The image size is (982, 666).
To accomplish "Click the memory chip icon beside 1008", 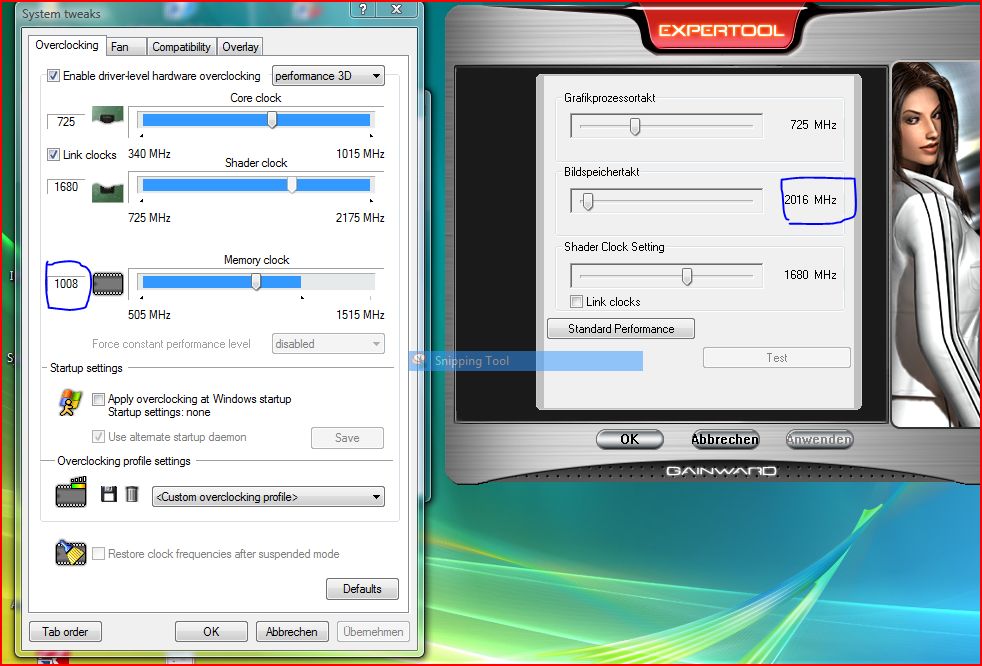I will [108, 284].
